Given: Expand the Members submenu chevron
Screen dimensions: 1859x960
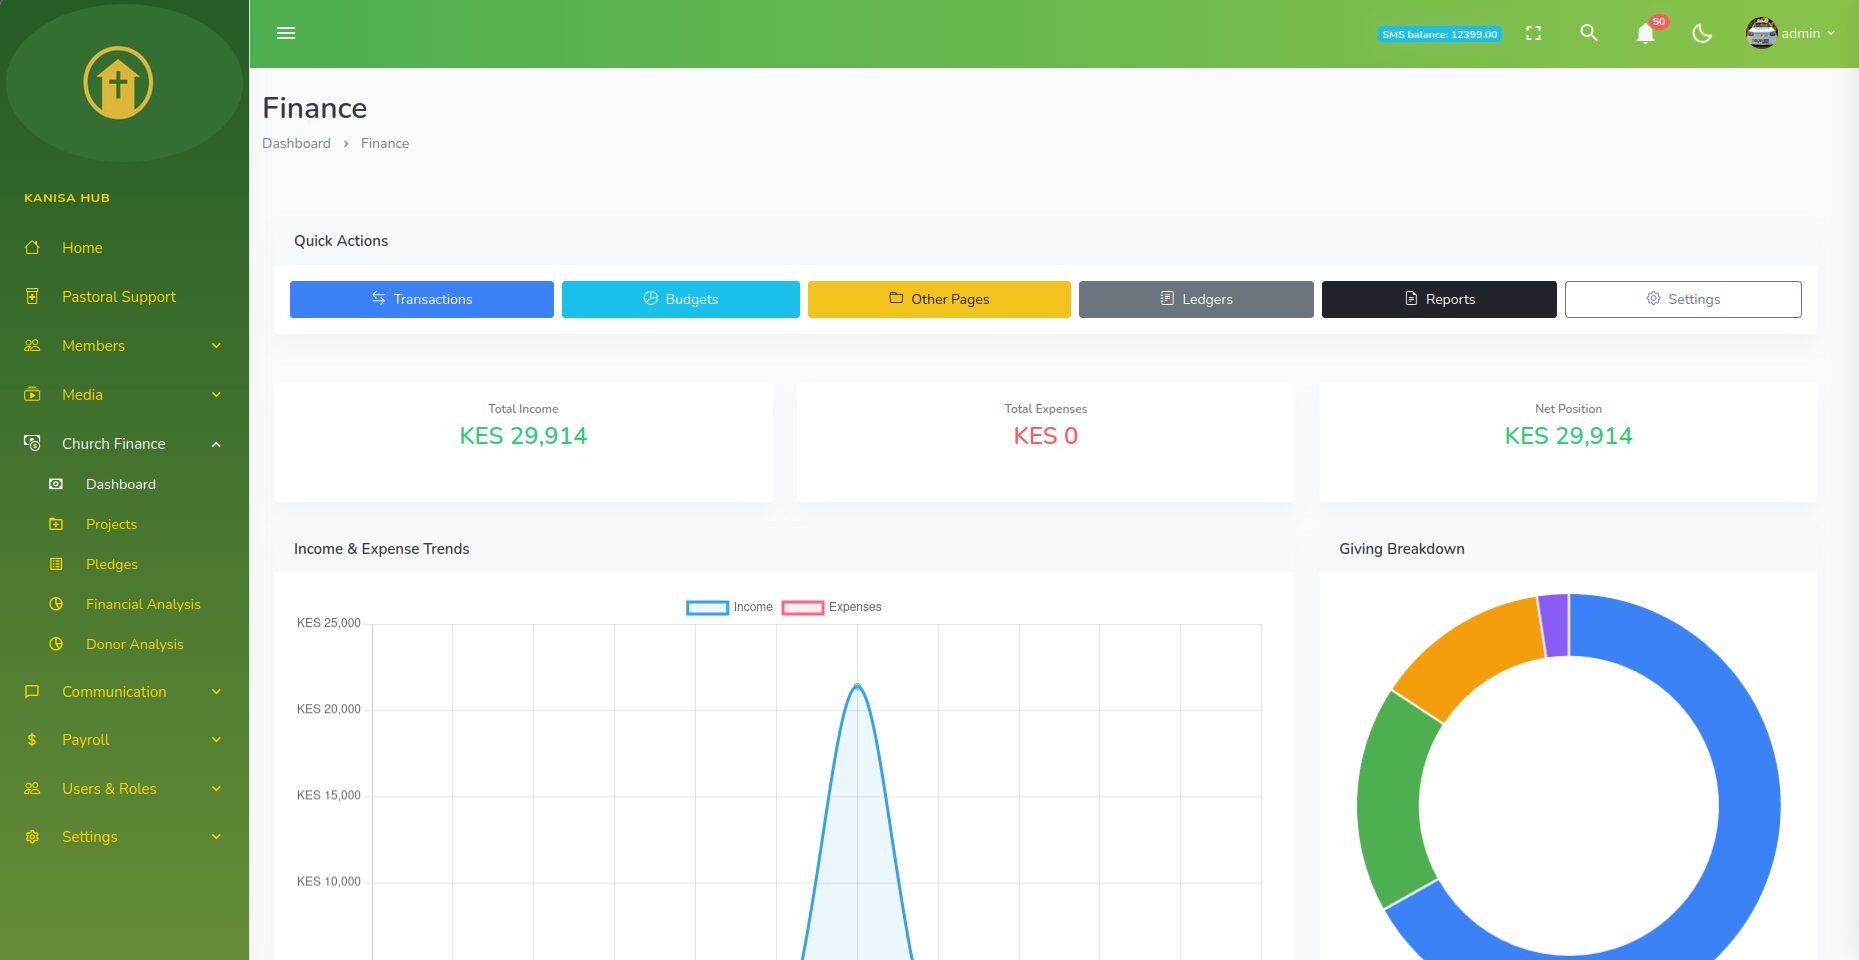Looking at the screenshot, I should 216,345.
